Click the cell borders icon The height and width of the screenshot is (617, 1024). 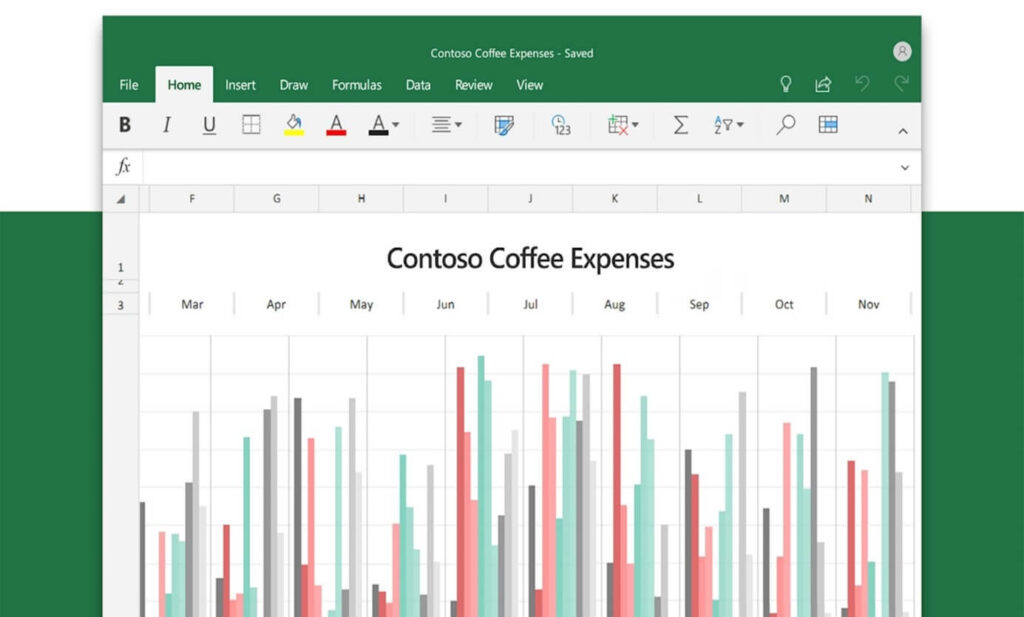click(x=251, y=125)
